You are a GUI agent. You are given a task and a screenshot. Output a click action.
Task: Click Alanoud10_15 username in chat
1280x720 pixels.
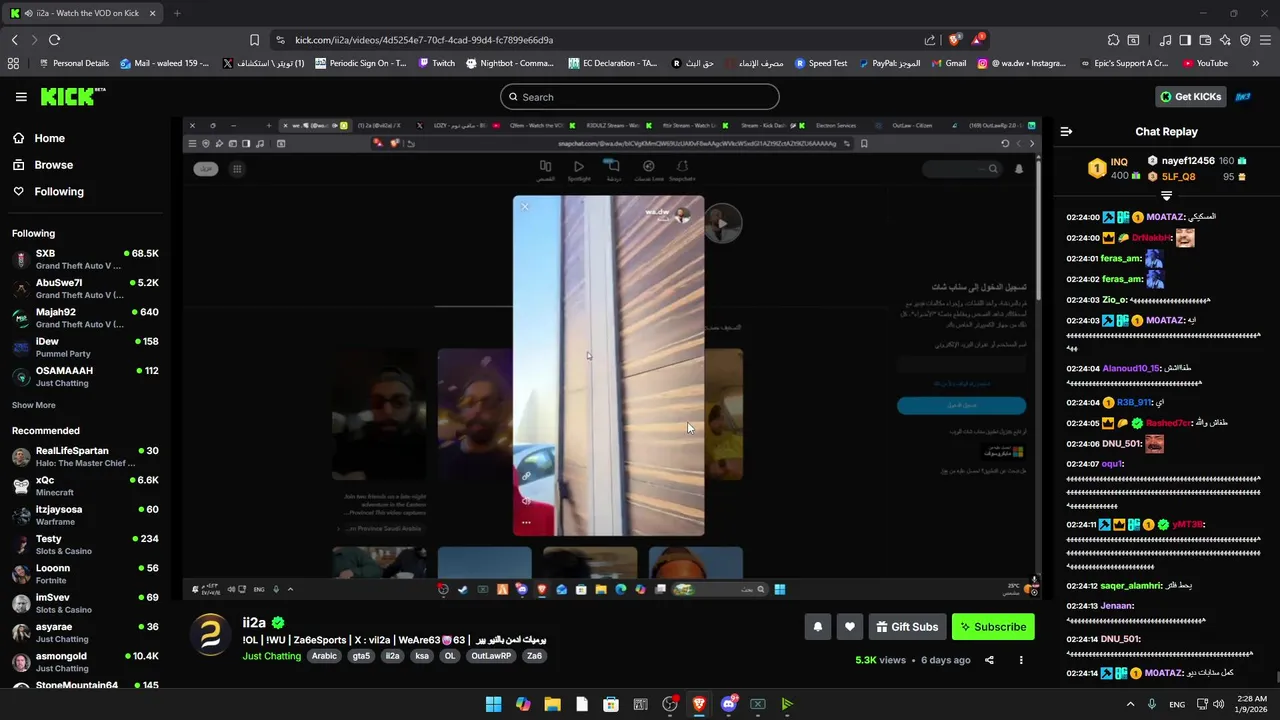pos(1131,368)
